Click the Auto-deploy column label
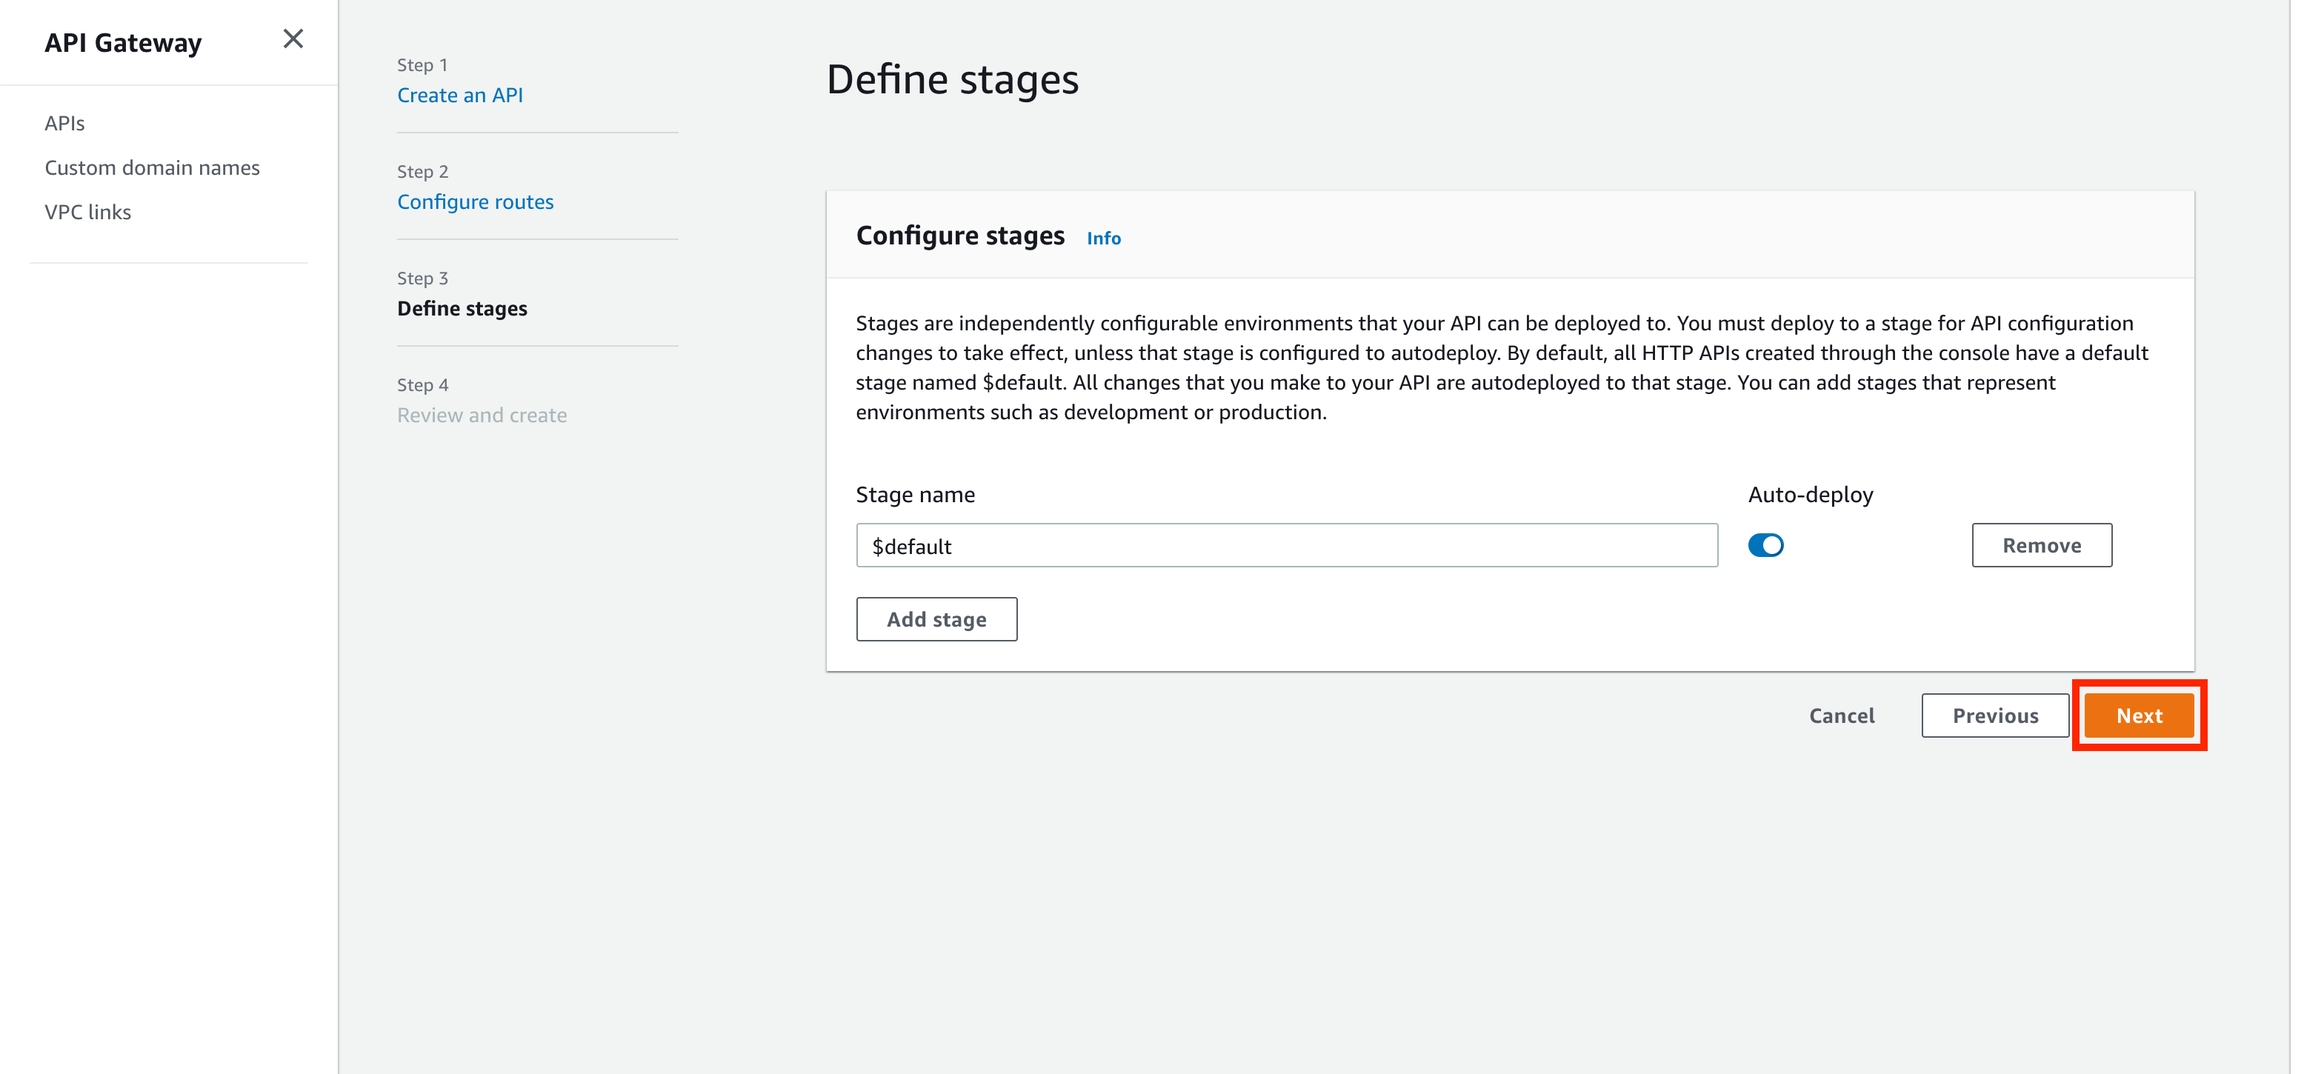 tap(1810, 495)
